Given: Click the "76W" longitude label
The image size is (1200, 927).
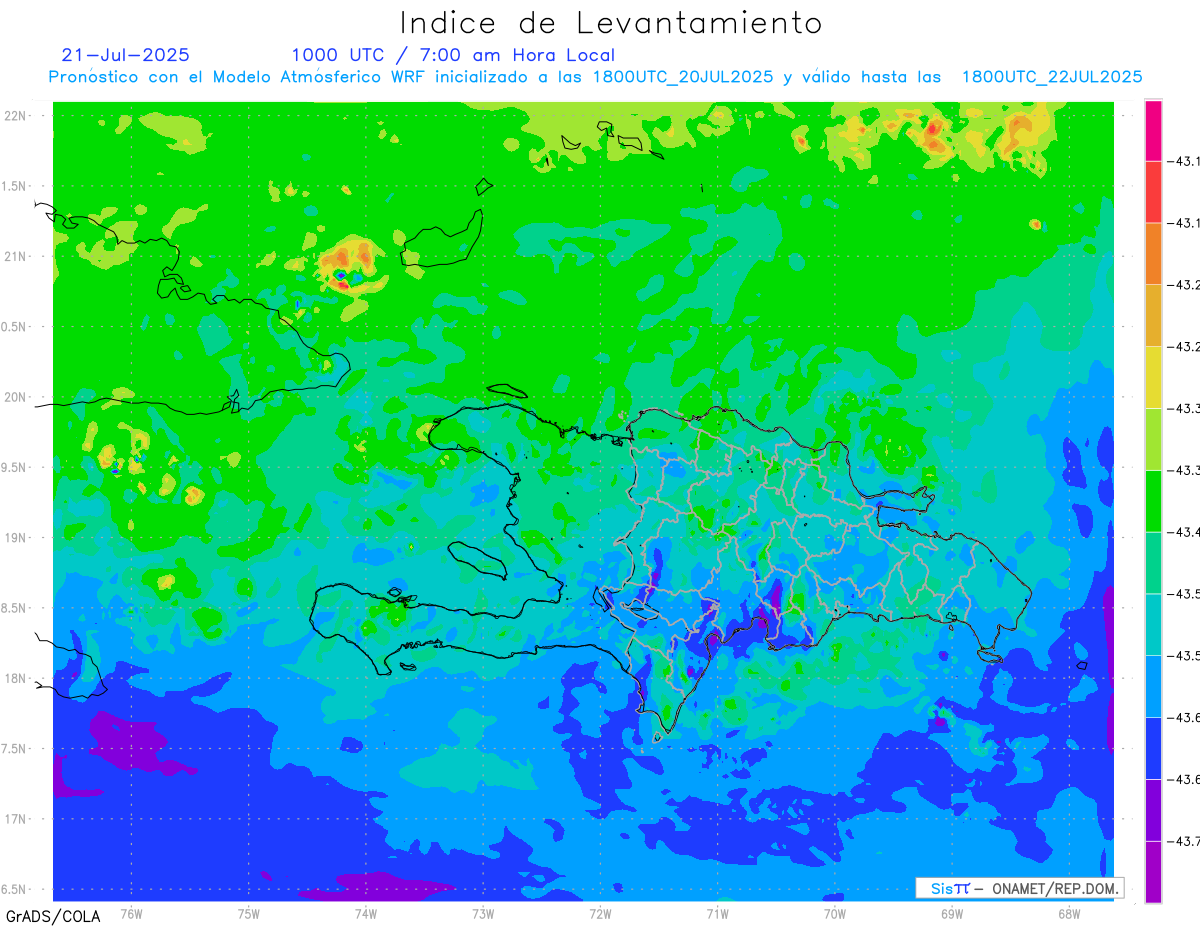Looking at the screenshot, I should tap(131, 912).
